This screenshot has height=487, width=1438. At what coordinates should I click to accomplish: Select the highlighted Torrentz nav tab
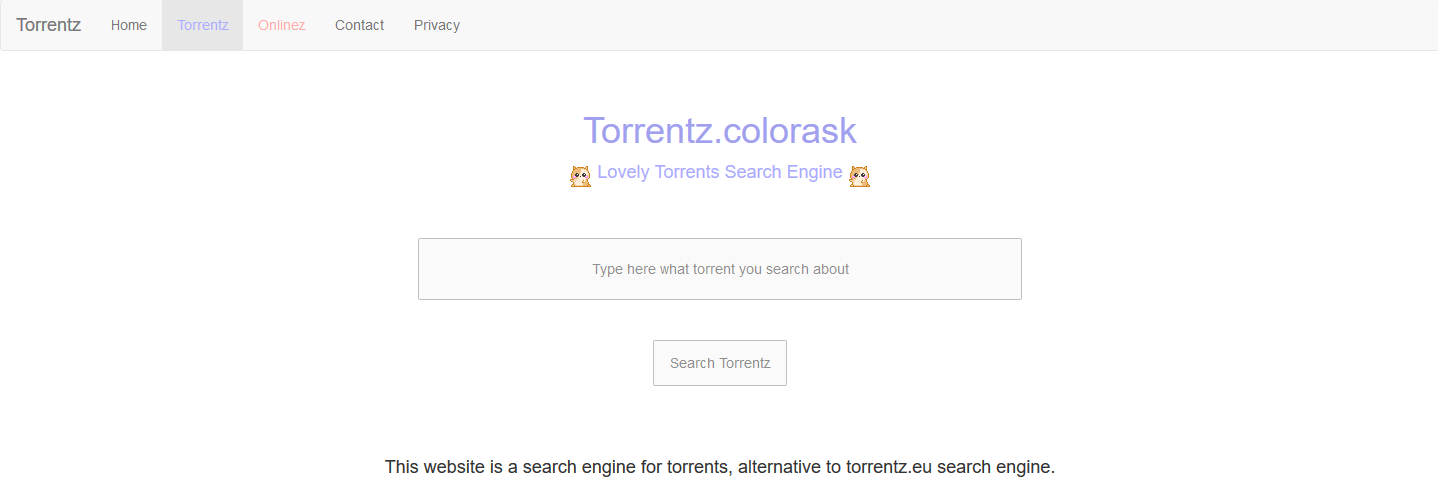[203, 25]
